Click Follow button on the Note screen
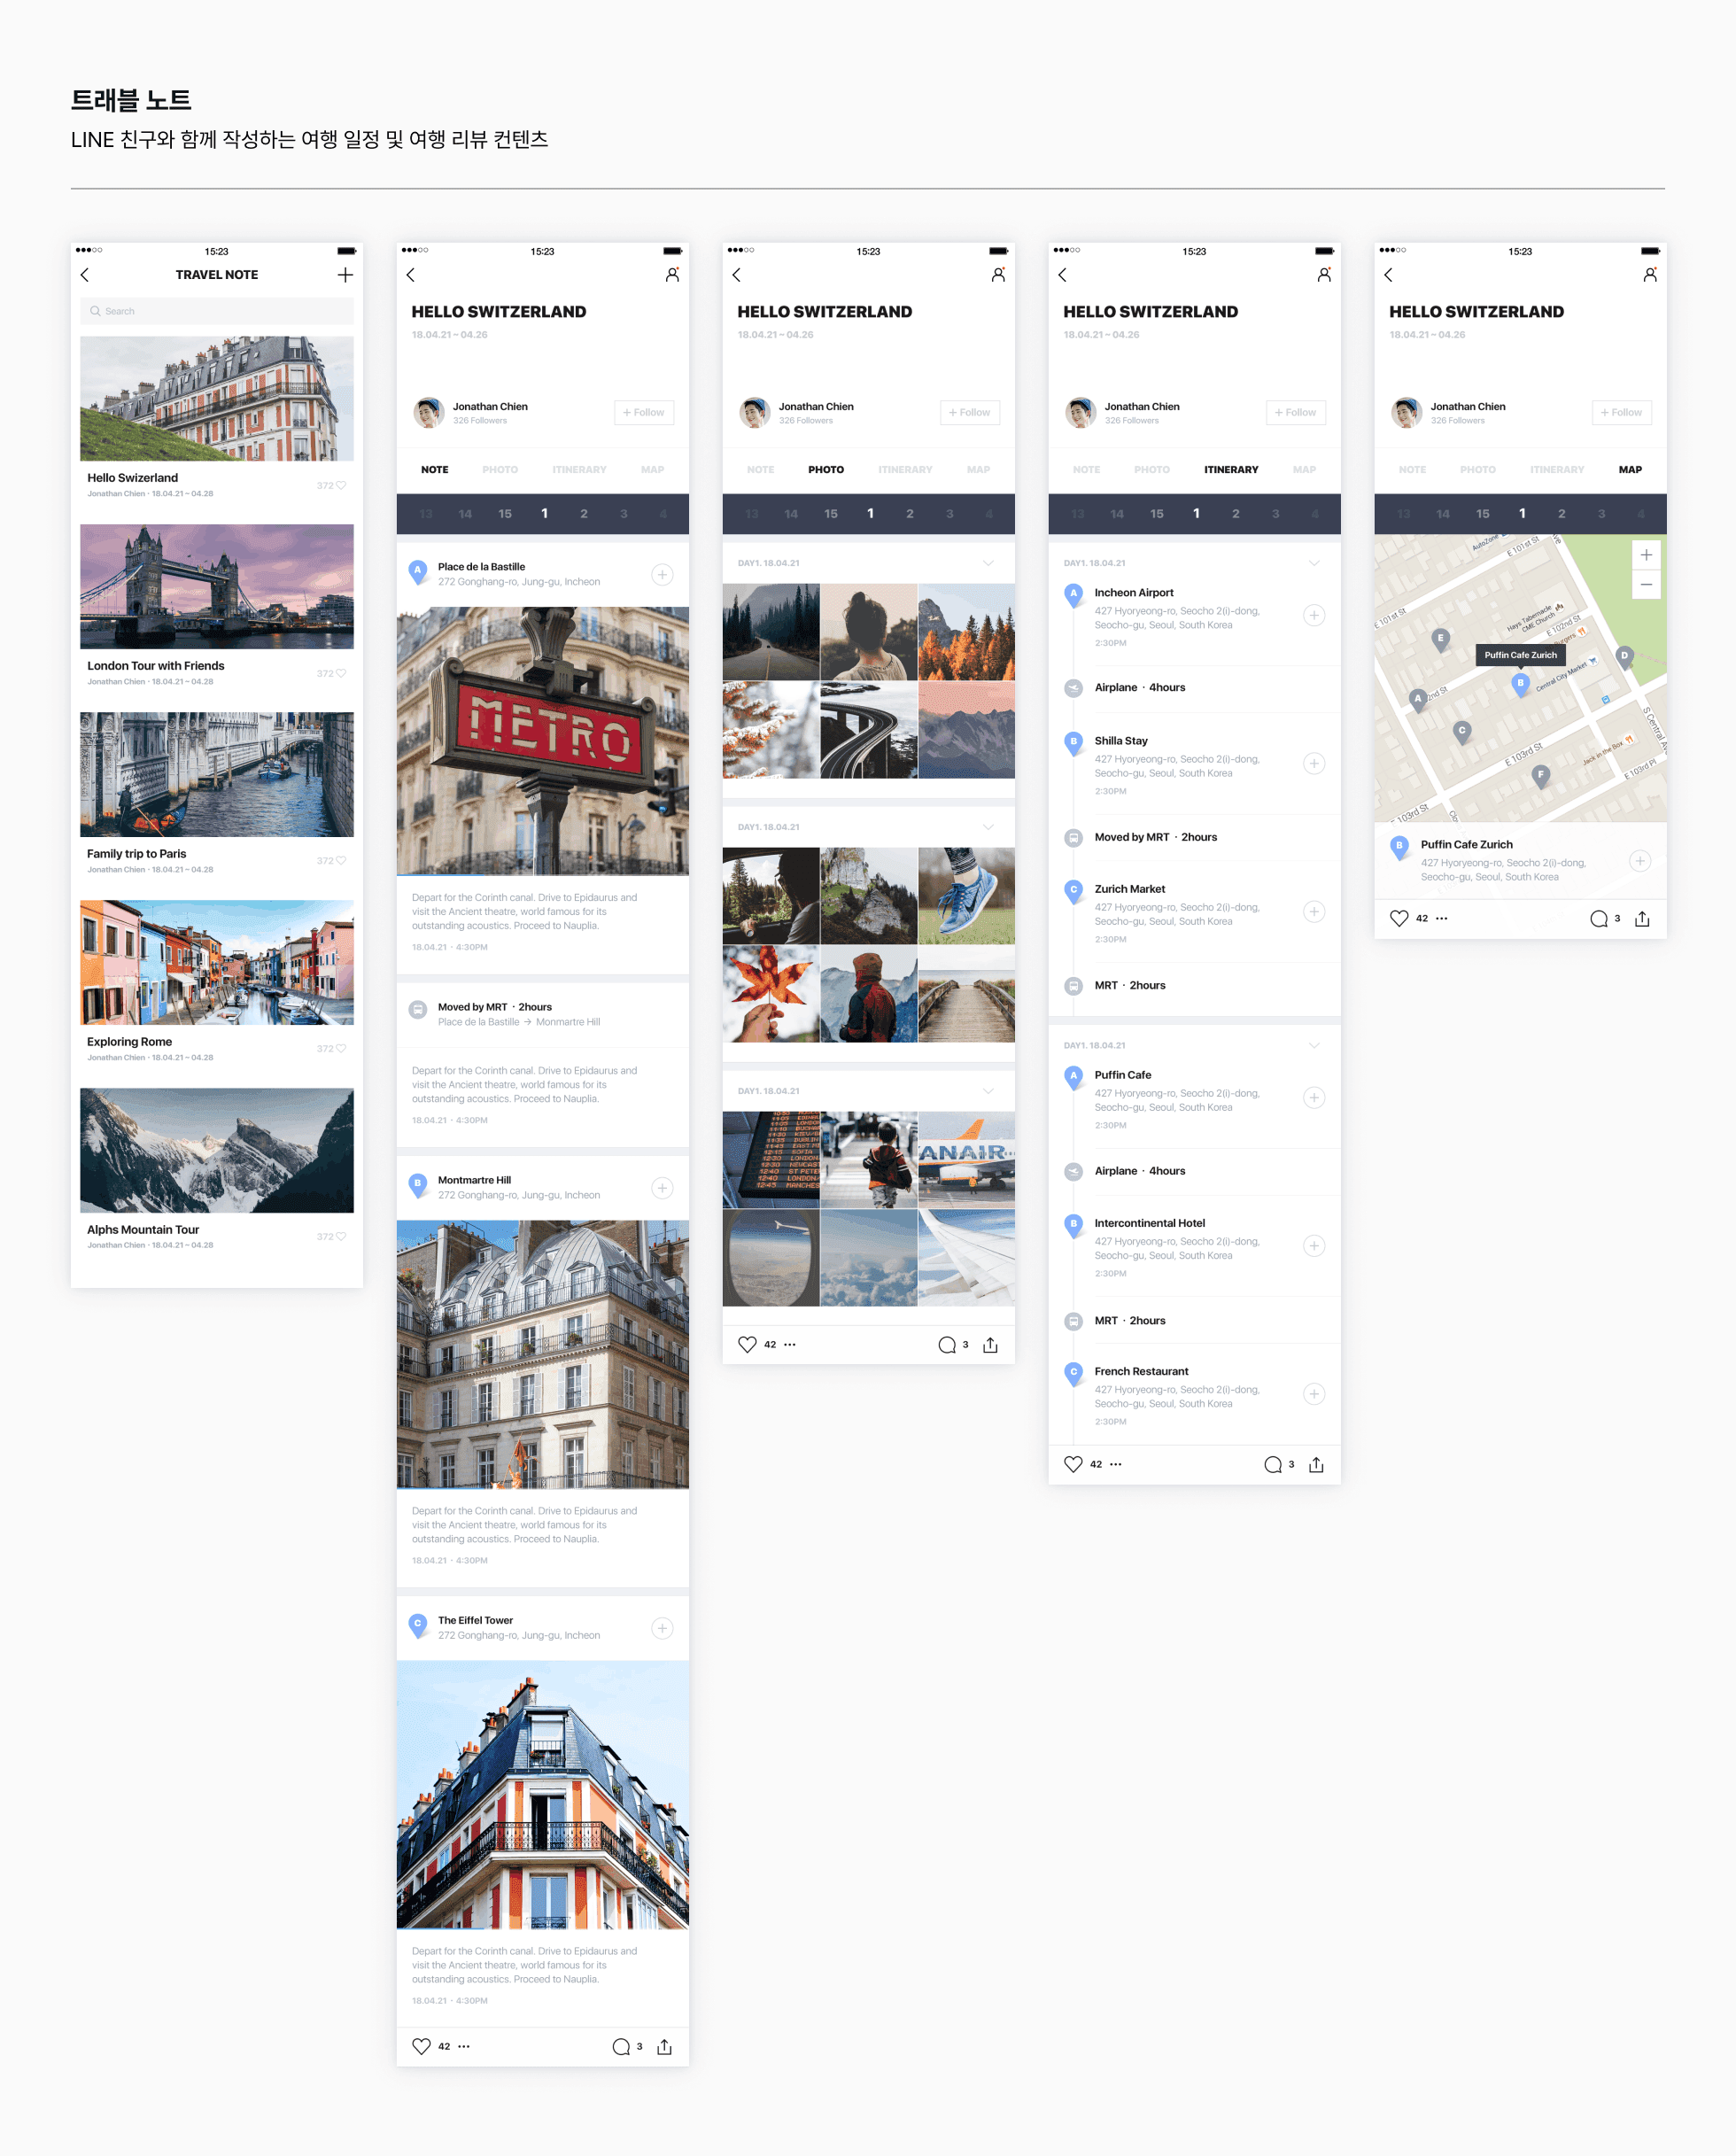Screen dimensions: 1736x2156 click(644, 412)
